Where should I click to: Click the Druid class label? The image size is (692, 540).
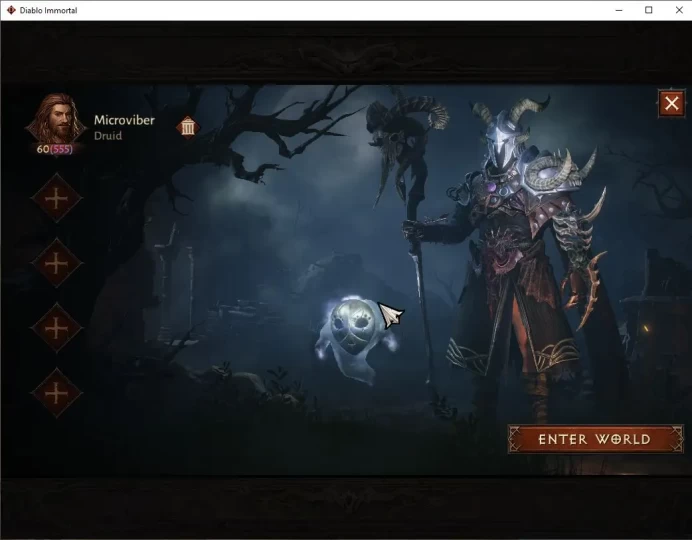point(108,136)
